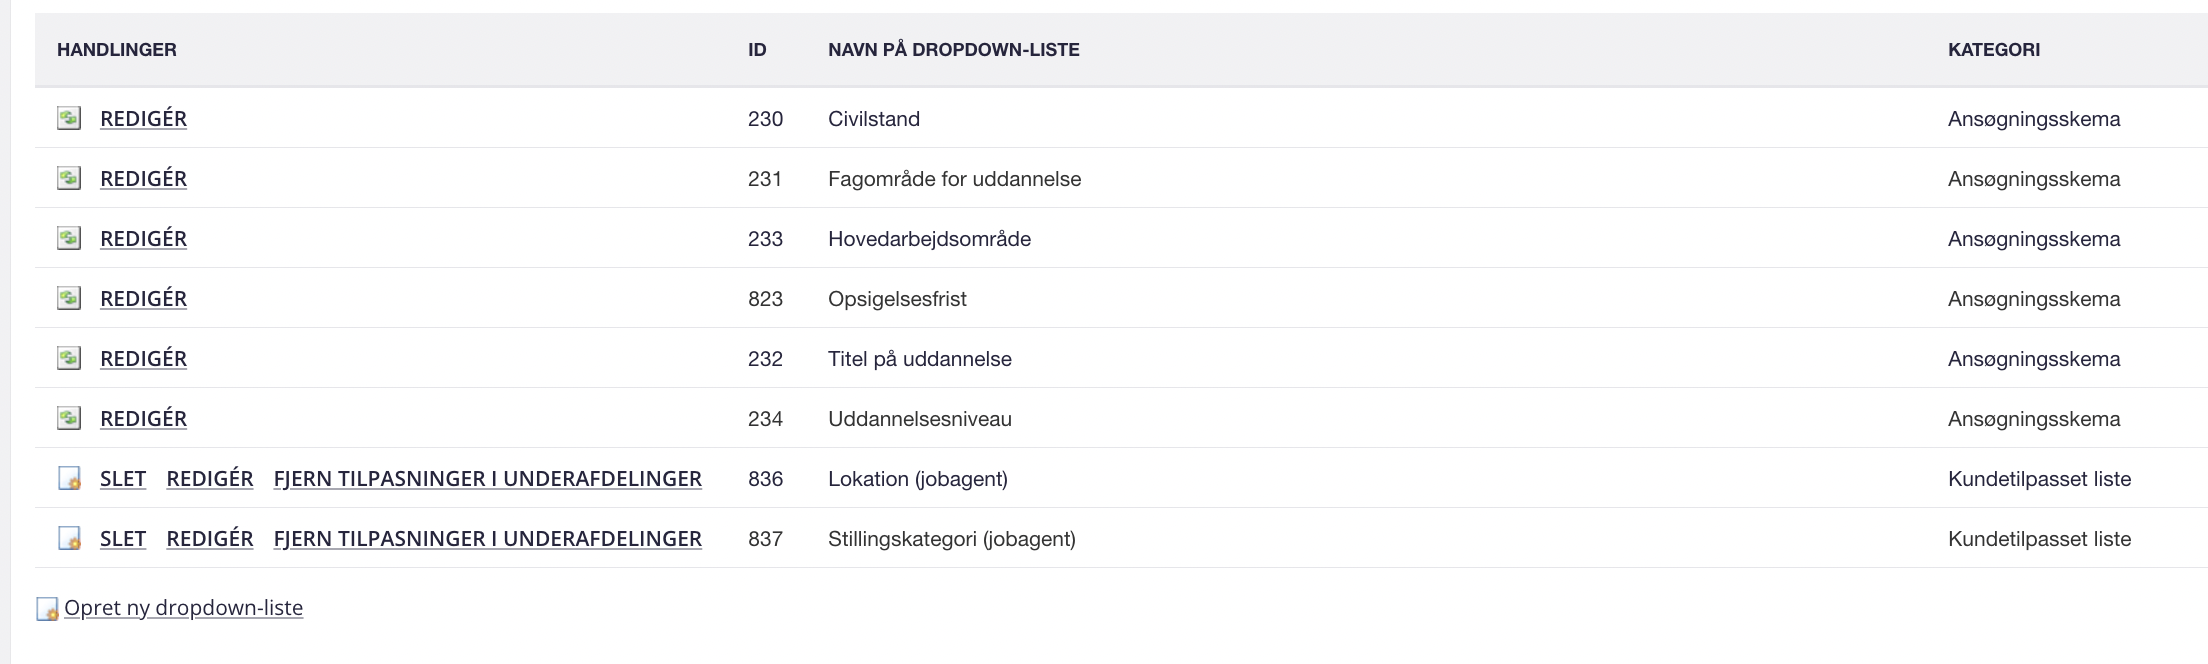Click REDIGÉR for Lokation (jobagent)

click(x=210, y=478)
